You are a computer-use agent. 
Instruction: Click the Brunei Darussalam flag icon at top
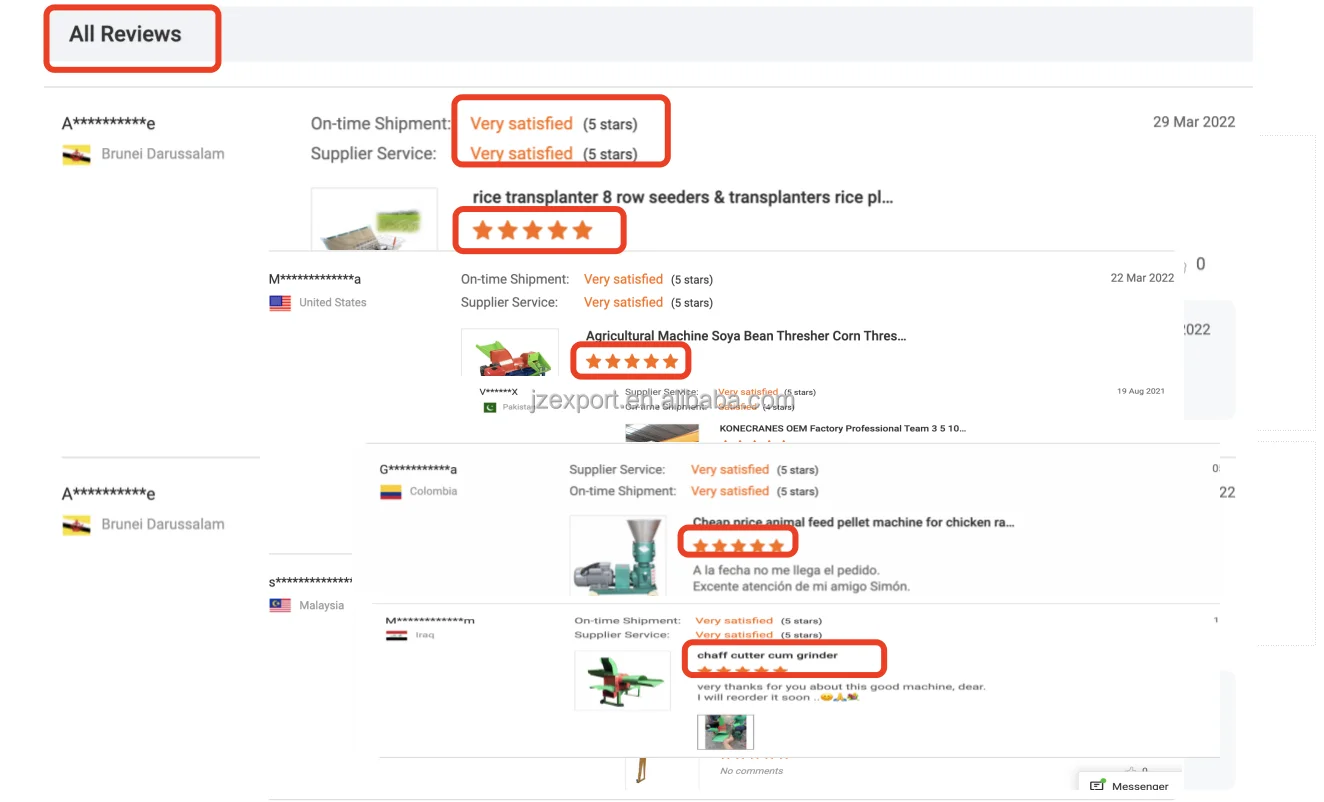point(77,154)
